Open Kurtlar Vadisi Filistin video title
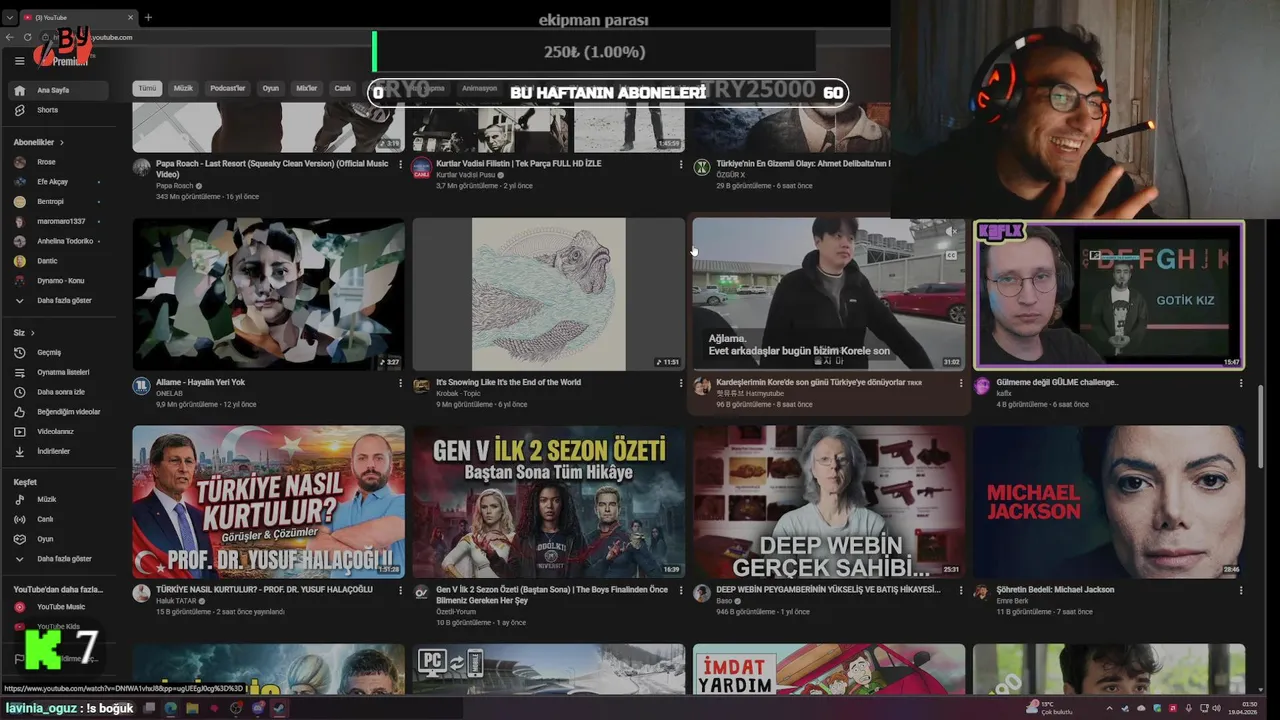 click(x=518, y=164)
